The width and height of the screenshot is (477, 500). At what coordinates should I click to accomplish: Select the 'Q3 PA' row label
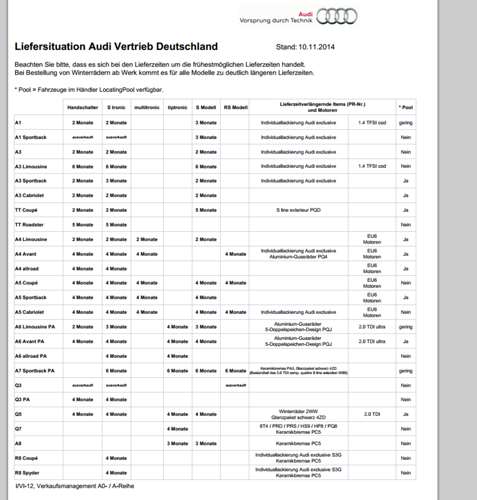point(22,400)
